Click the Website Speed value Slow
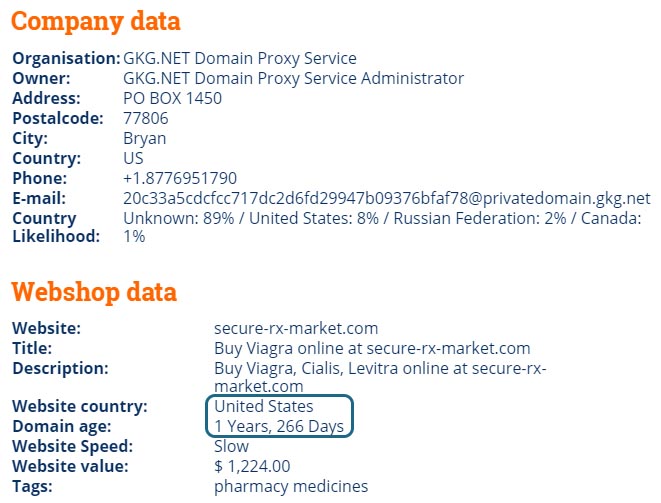 click(x=231, y=447)
